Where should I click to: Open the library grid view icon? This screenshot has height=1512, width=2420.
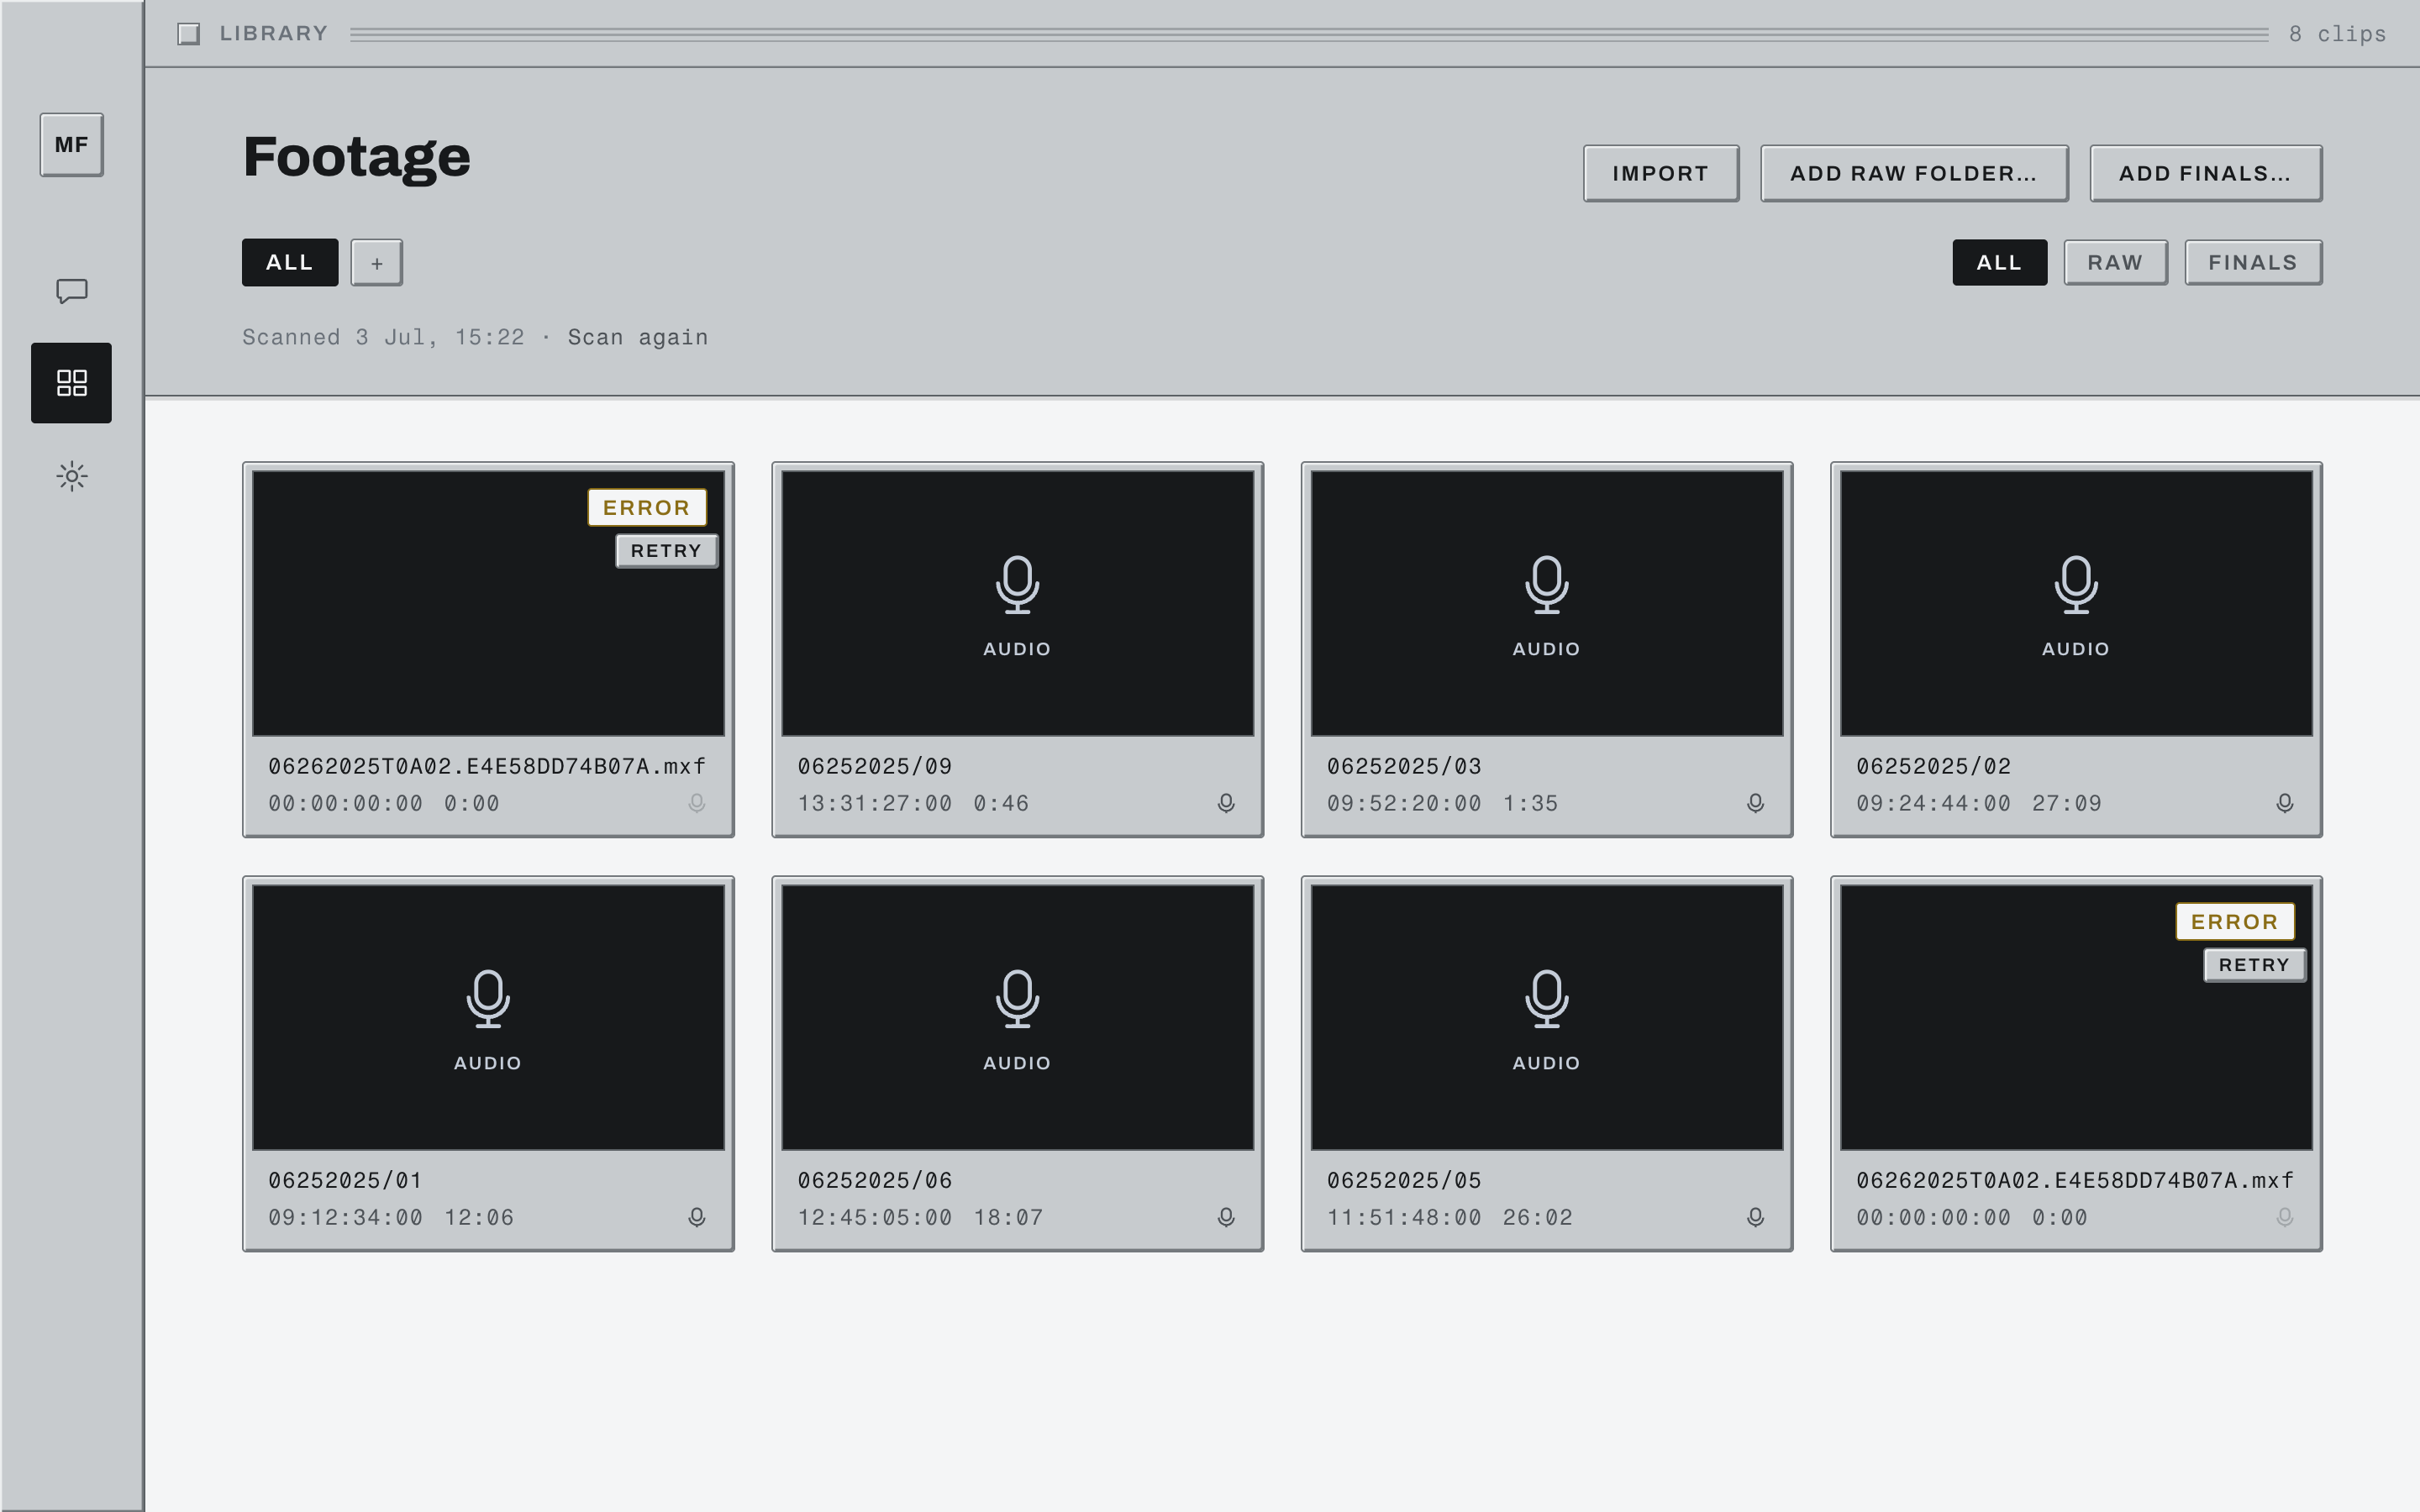[71, 383]
